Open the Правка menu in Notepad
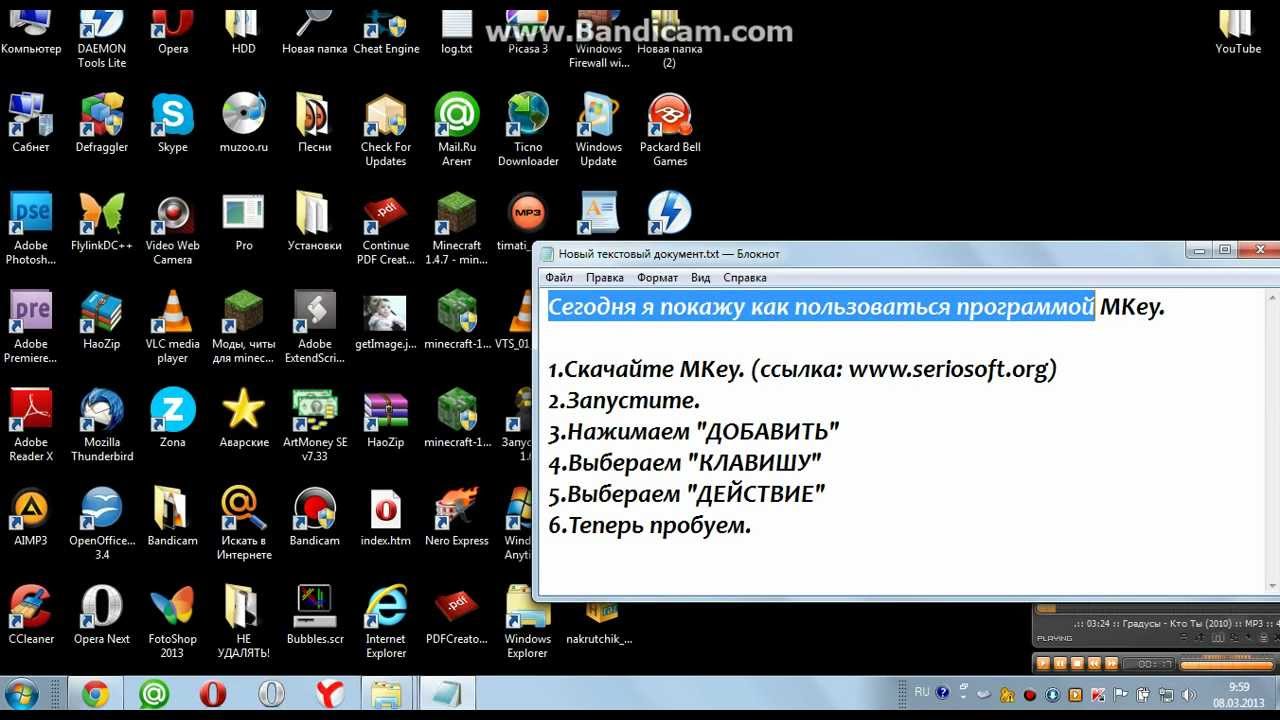This screenshot has width=1280, height=720. (x=605, y=278)
